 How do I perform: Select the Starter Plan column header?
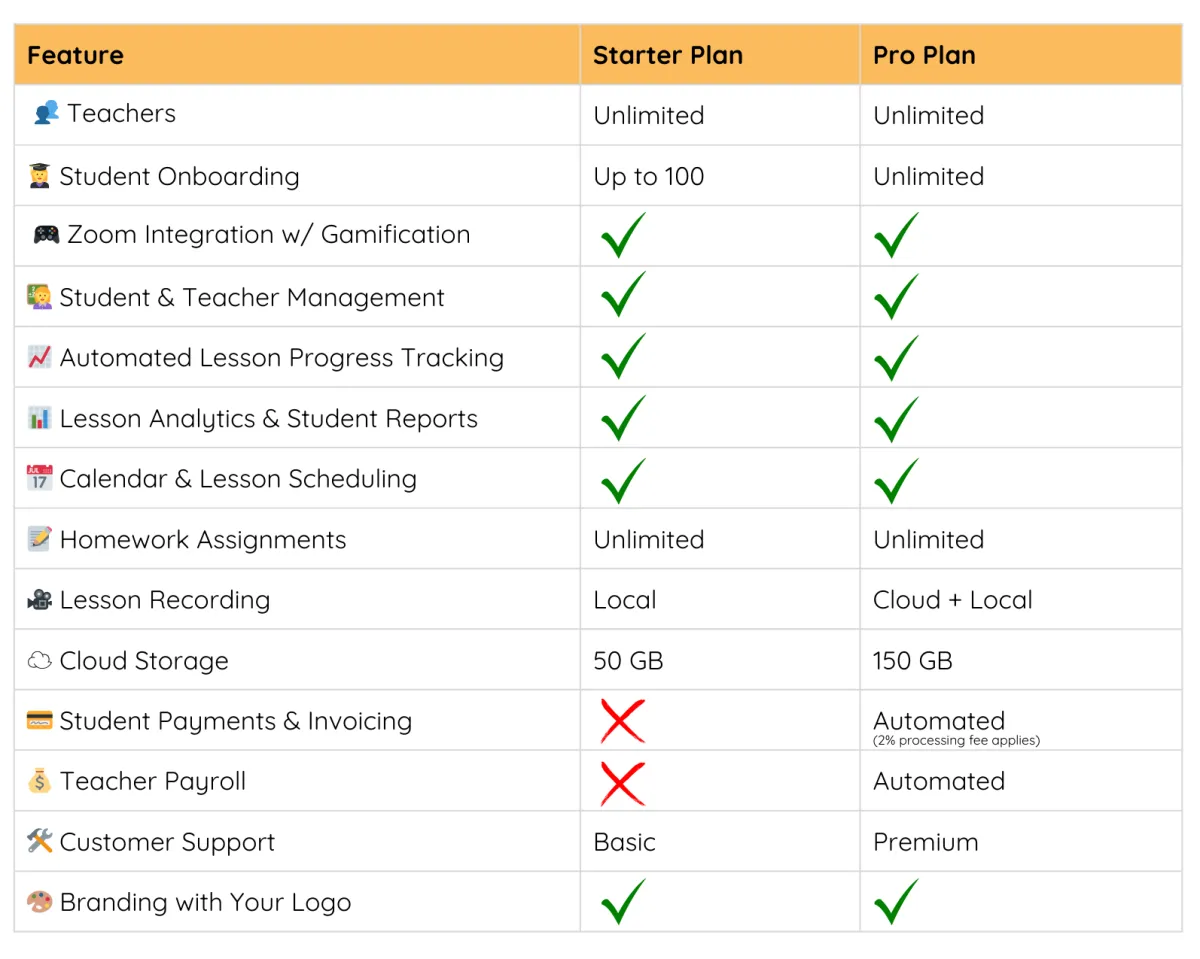(720, 55)
